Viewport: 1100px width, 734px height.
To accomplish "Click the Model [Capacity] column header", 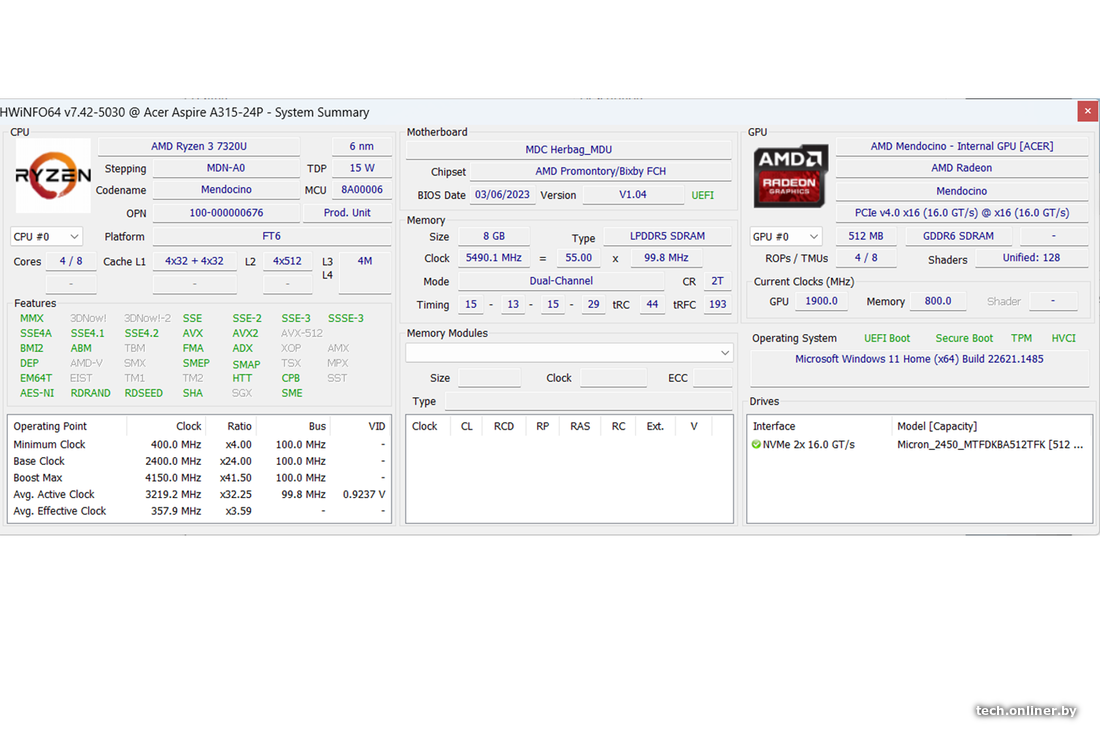I will coord(937,426).
